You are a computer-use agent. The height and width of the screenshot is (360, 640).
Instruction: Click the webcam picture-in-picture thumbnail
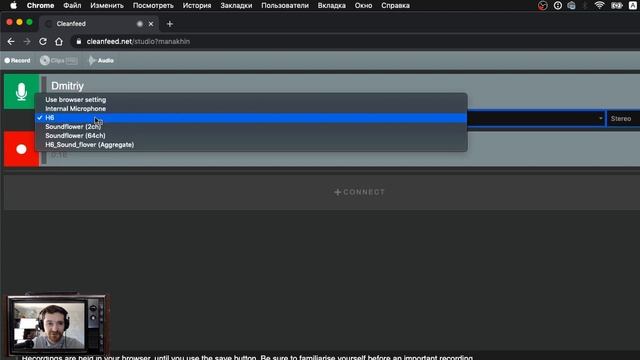57,324
